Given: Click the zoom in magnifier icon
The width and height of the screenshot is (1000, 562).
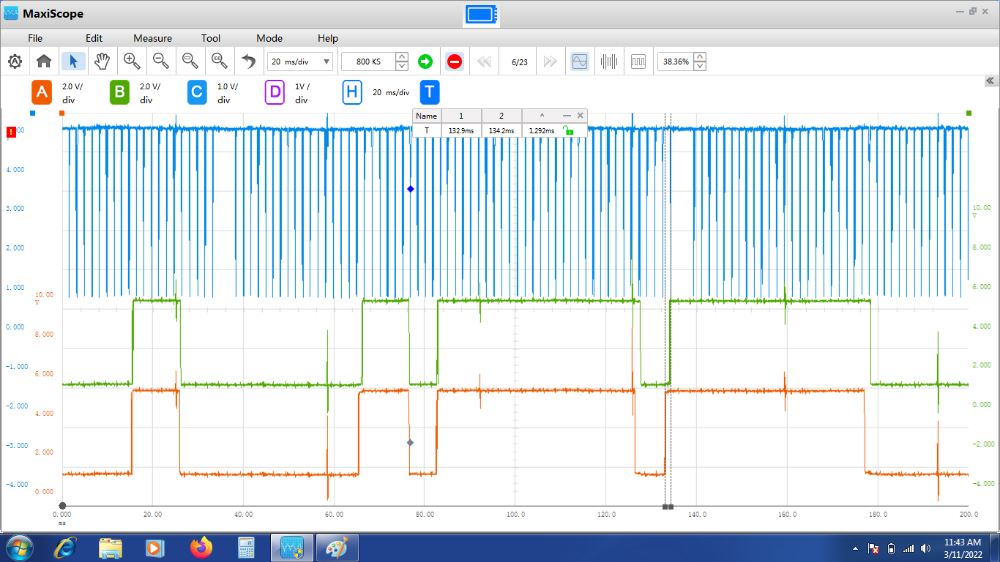Looking at the screenshot, I should point(131,61).
